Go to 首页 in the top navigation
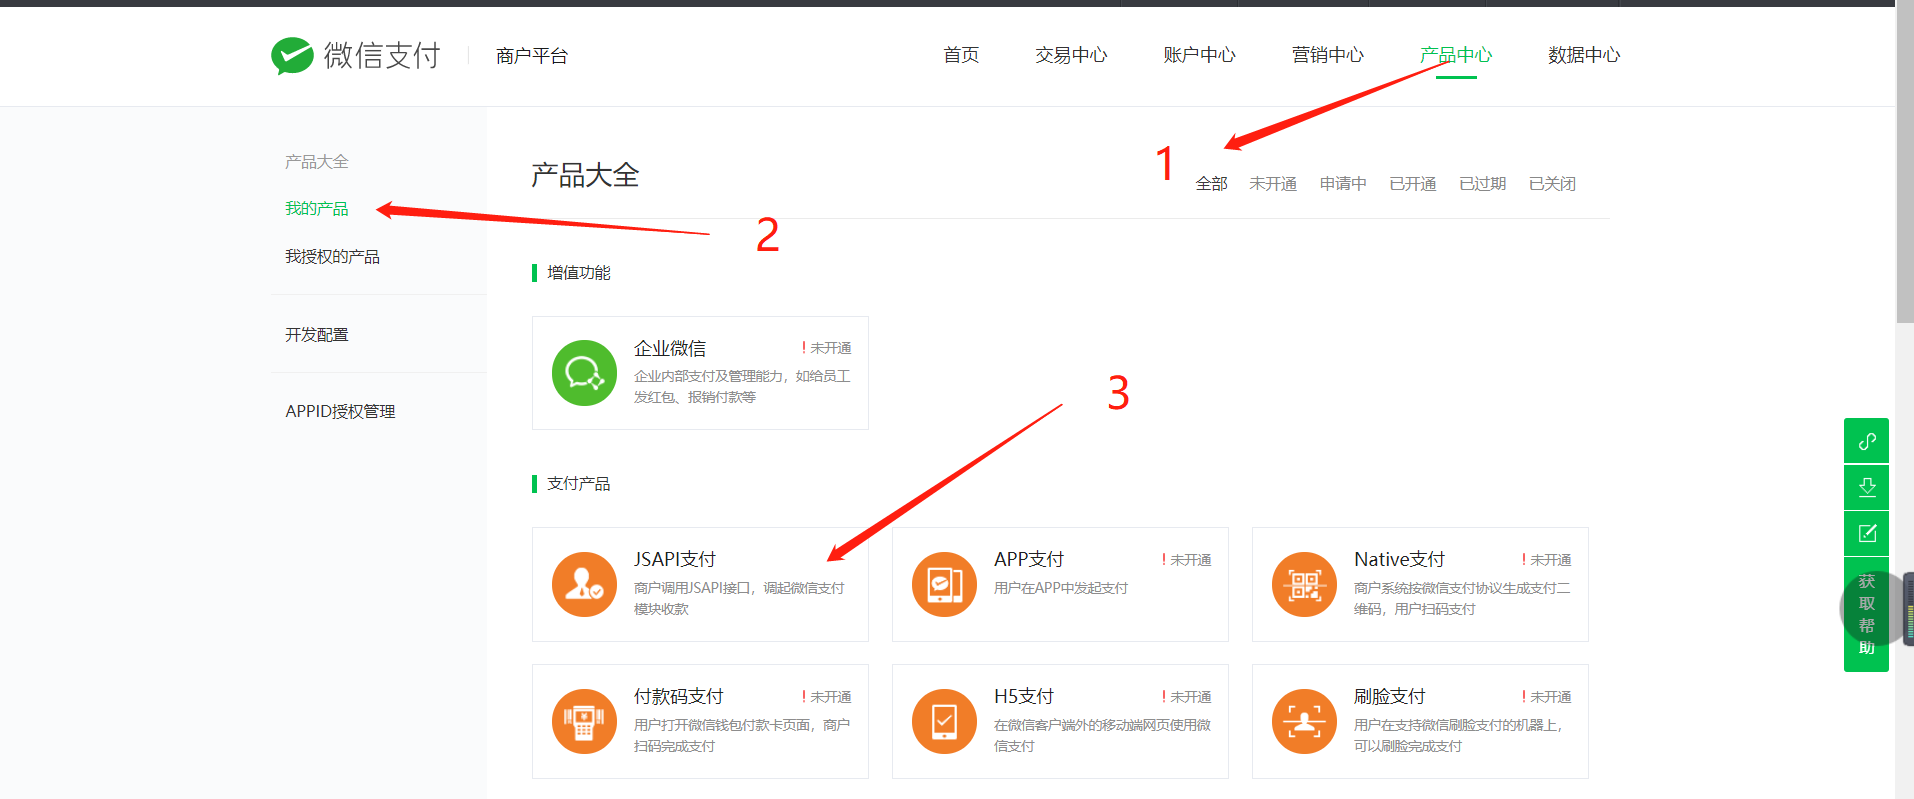The width and height of the screenshot is (1914, 799). [961, 55]
